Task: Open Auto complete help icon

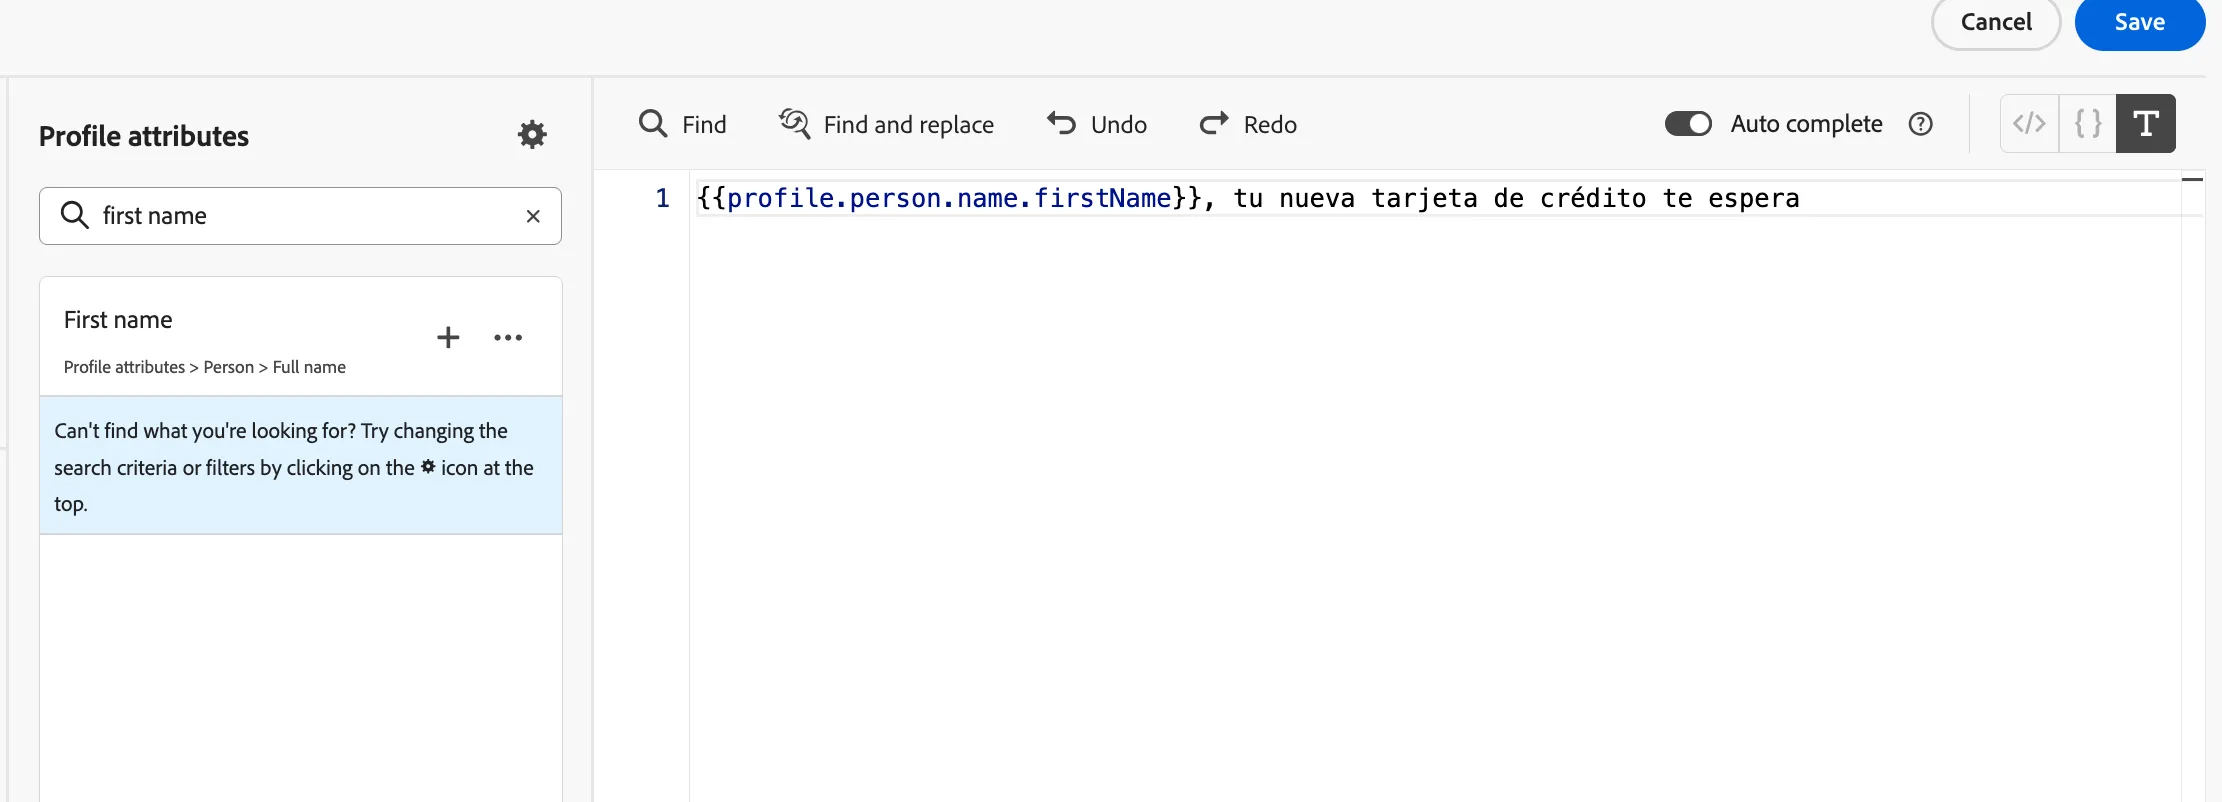Action: coord(1920,124)
